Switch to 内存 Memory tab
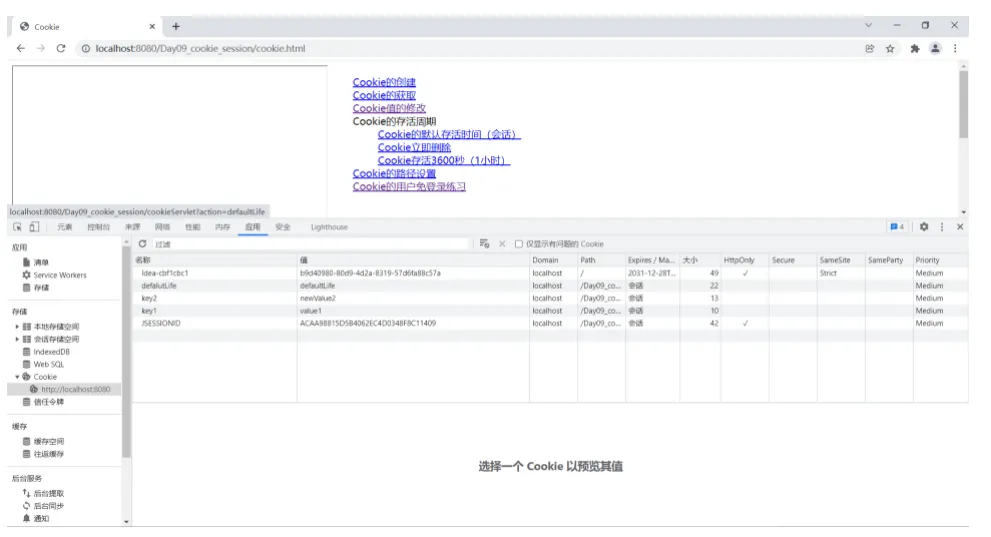 [222, 227]
